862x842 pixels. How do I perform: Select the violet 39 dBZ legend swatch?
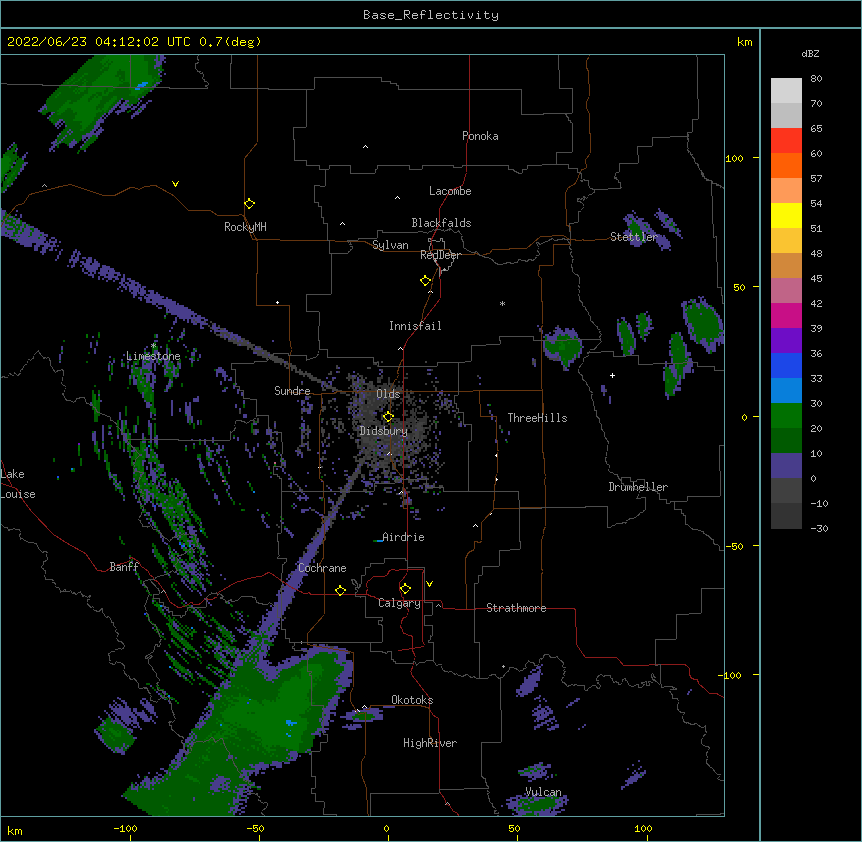point(786,340)
